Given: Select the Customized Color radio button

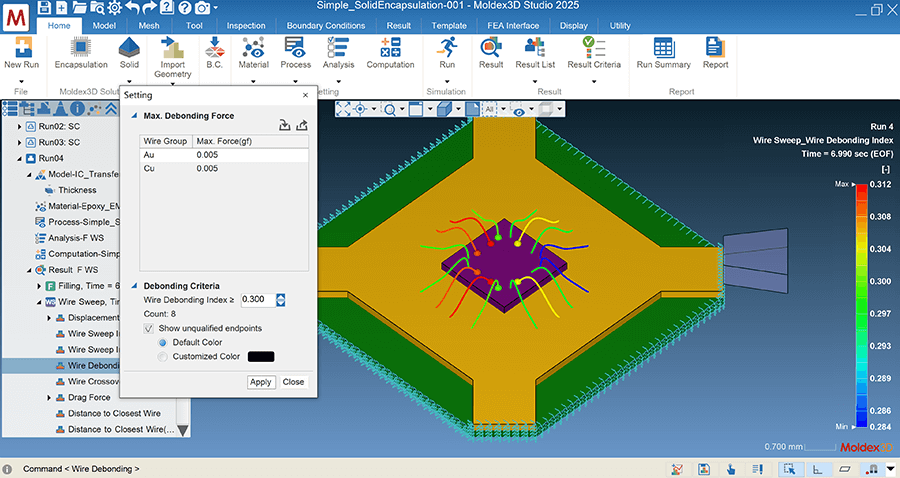Looking at the screenshot, I should click(162, 357).
